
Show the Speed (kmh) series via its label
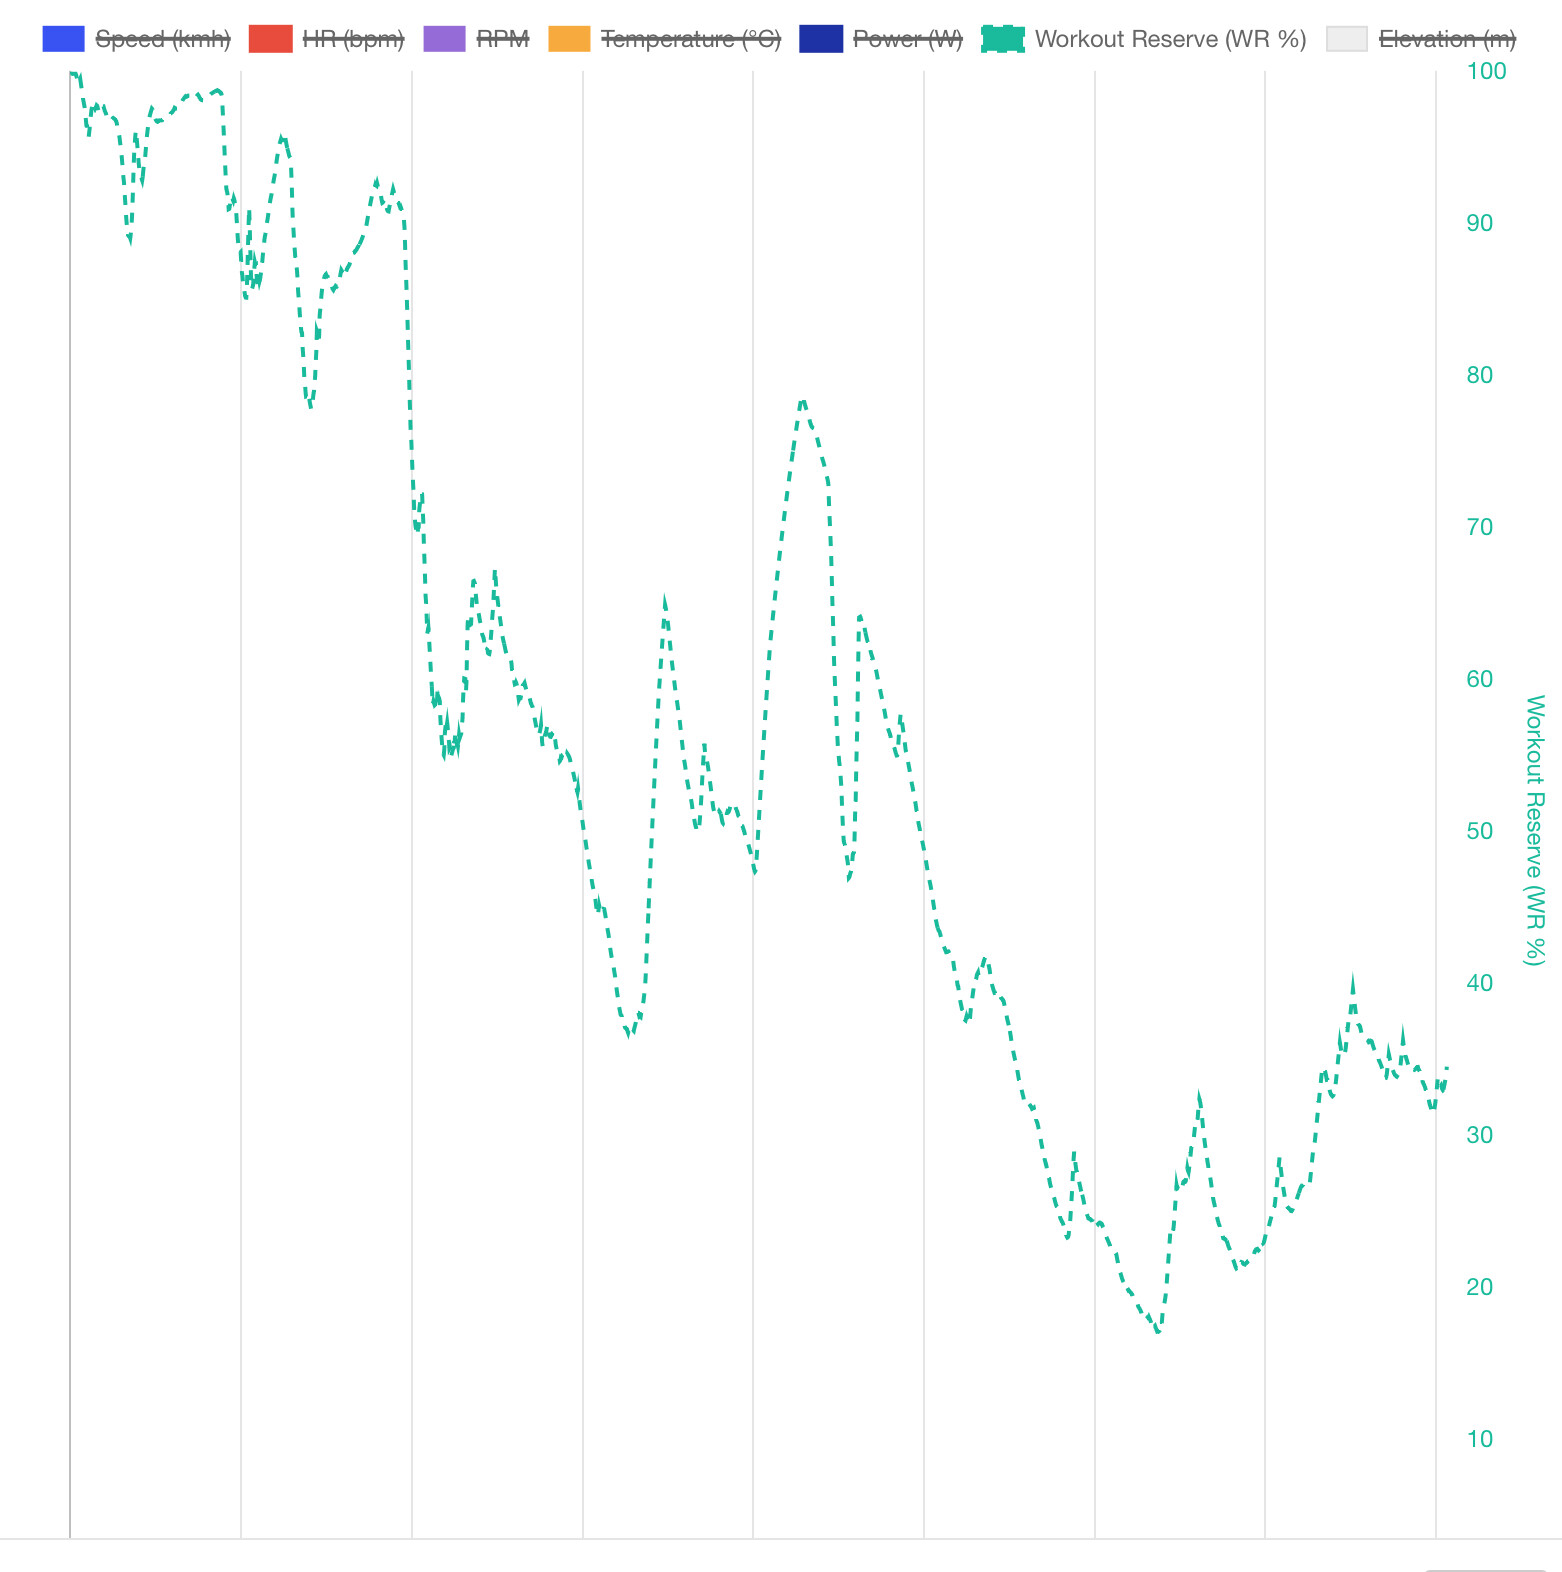click(162, 39)
